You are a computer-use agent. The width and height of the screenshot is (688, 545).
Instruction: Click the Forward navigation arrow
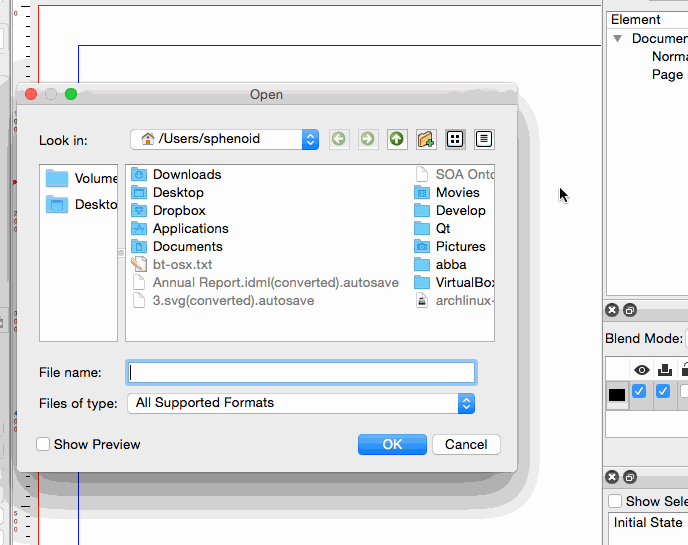(368, 139)
